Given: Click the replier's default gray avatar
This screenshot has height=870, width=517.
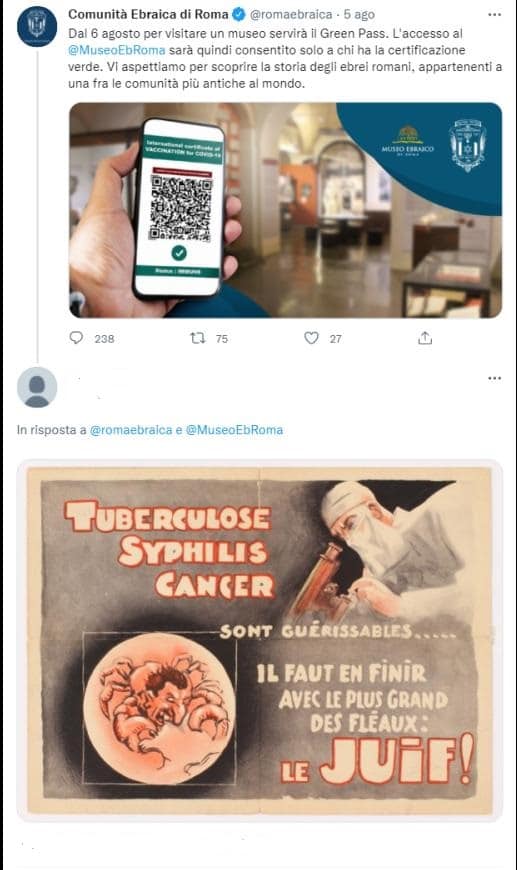Looking at the screenshot, I should tap(37, 387).
